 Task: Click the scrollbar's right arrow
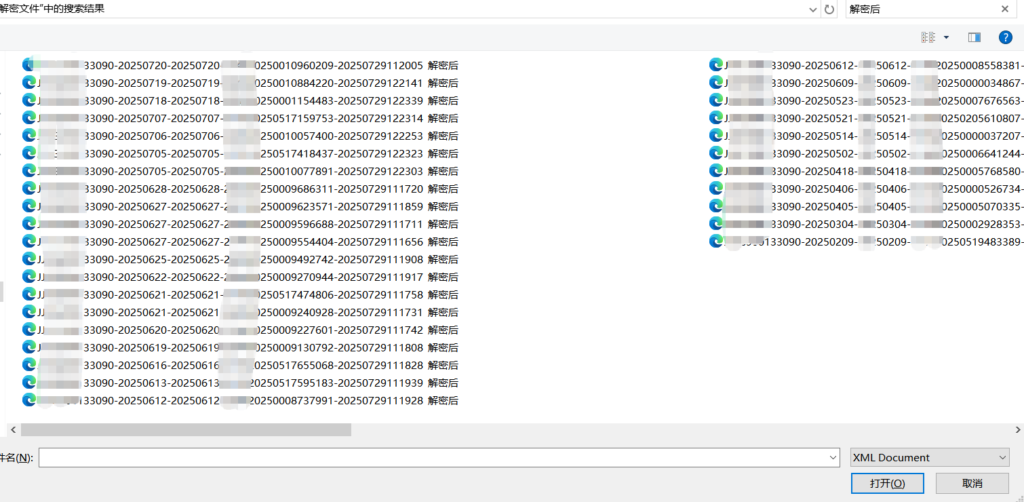click(x=1016, y=429)
